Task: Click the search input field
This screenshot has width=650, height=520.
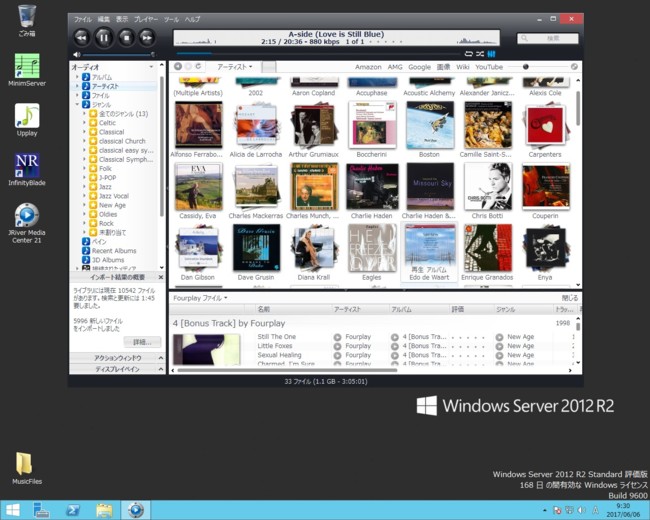Action: point(548,38)
